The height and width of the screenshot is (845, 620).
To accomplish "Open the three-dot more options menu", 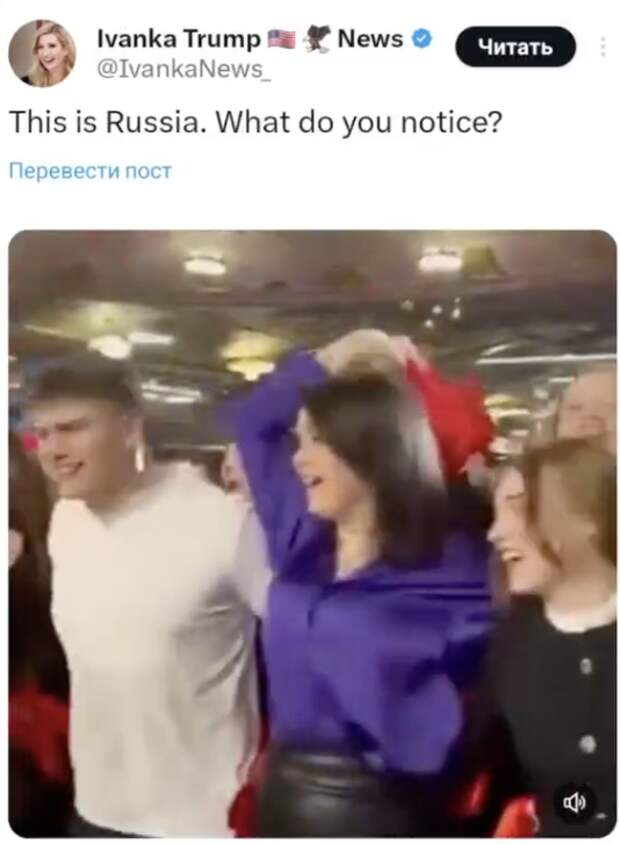I will coord(603,47).
